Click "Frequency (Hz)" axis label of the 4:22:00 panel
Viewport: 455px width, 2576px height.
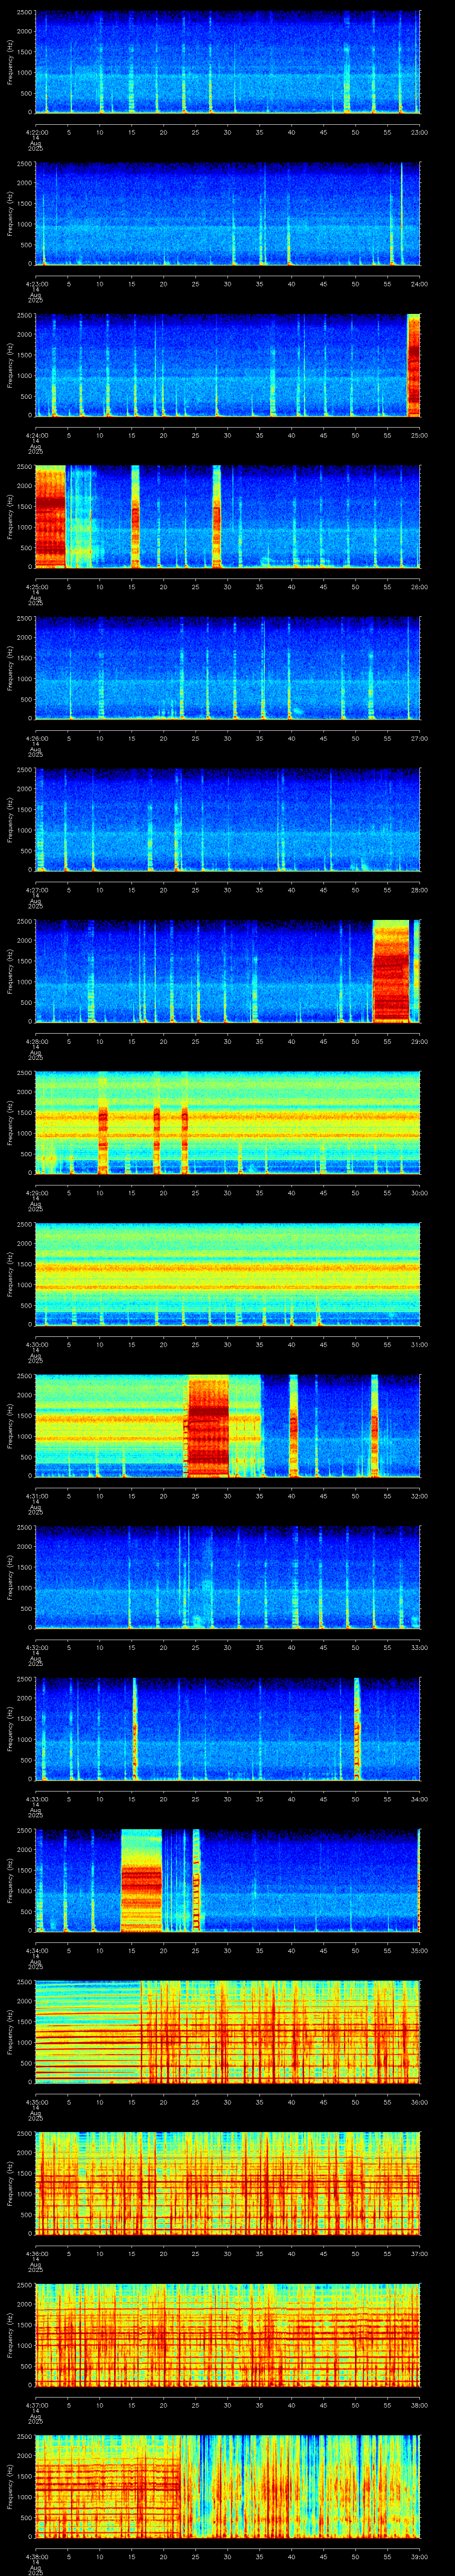click(10, 62)
